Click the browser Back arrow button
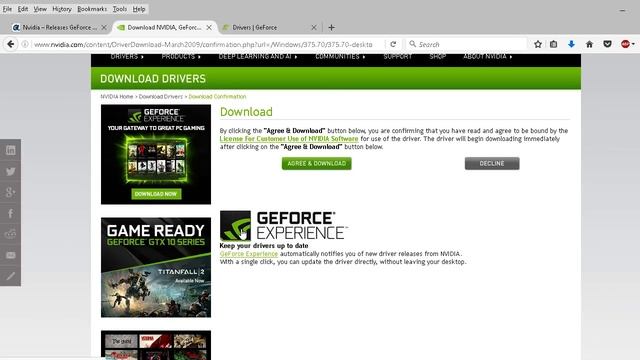This screenshot has height=360, width=640. coord(11,44)
